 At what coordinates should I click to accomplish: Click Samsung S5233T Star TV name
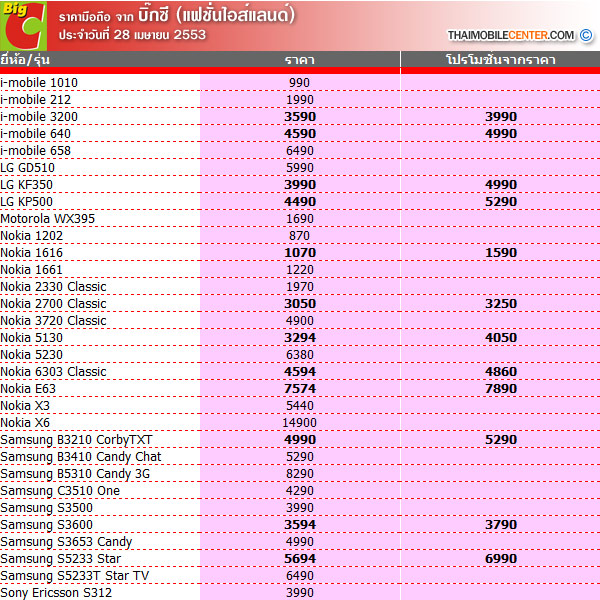point(75,576)
